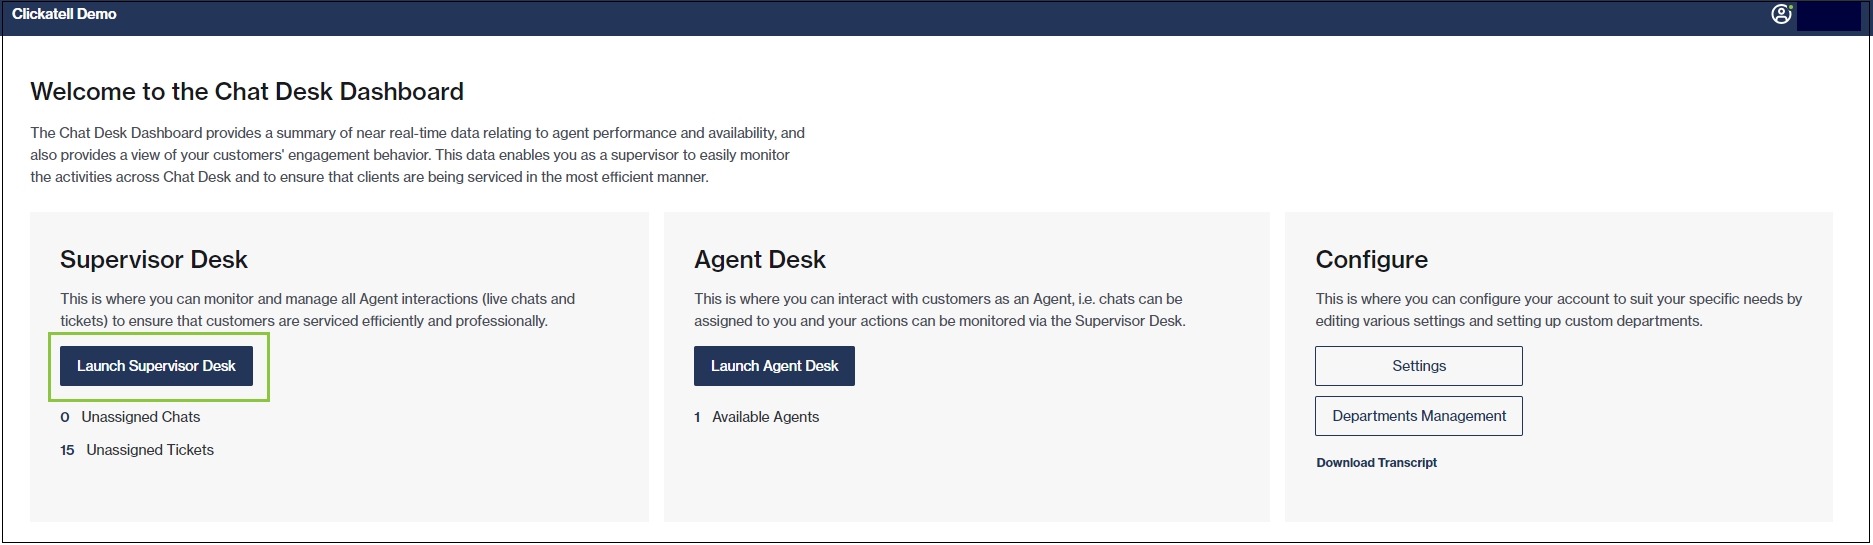Screen dimensions: 1873x545
Task: Click the Supervisor Desk heading
Action: coord(154,260)
